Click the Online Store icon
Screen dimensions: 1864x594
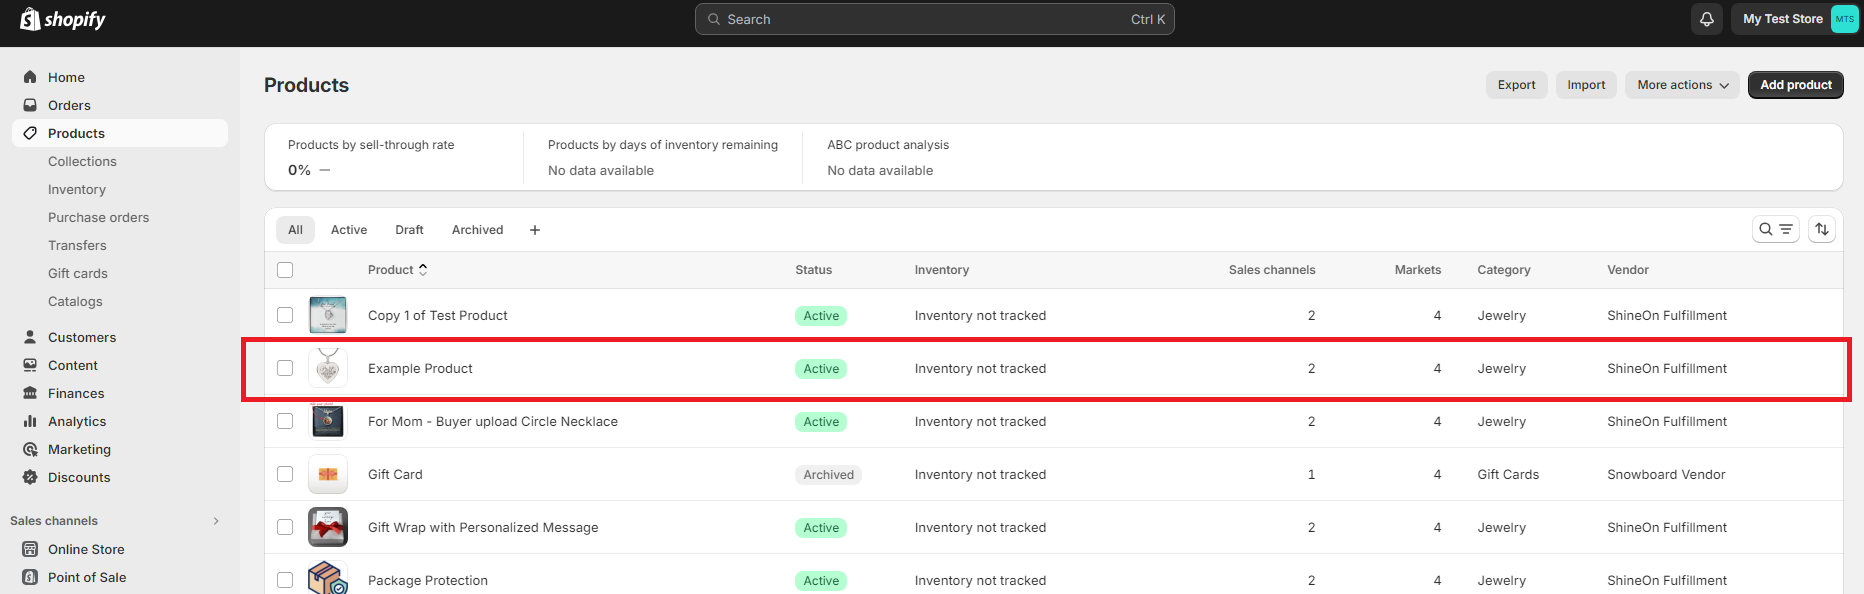pyautogui.click(x=30, y=549)
